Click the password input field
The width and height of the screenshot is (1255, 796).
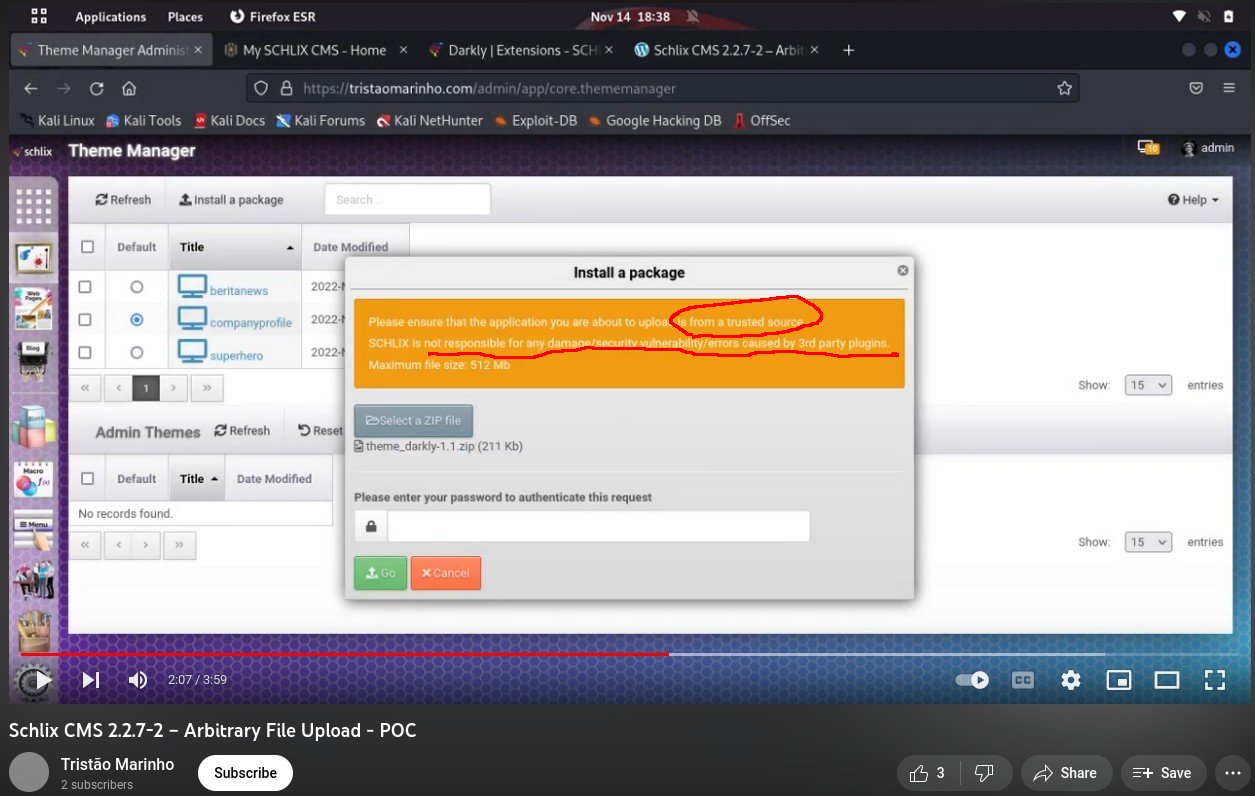[x=598, y=526]
